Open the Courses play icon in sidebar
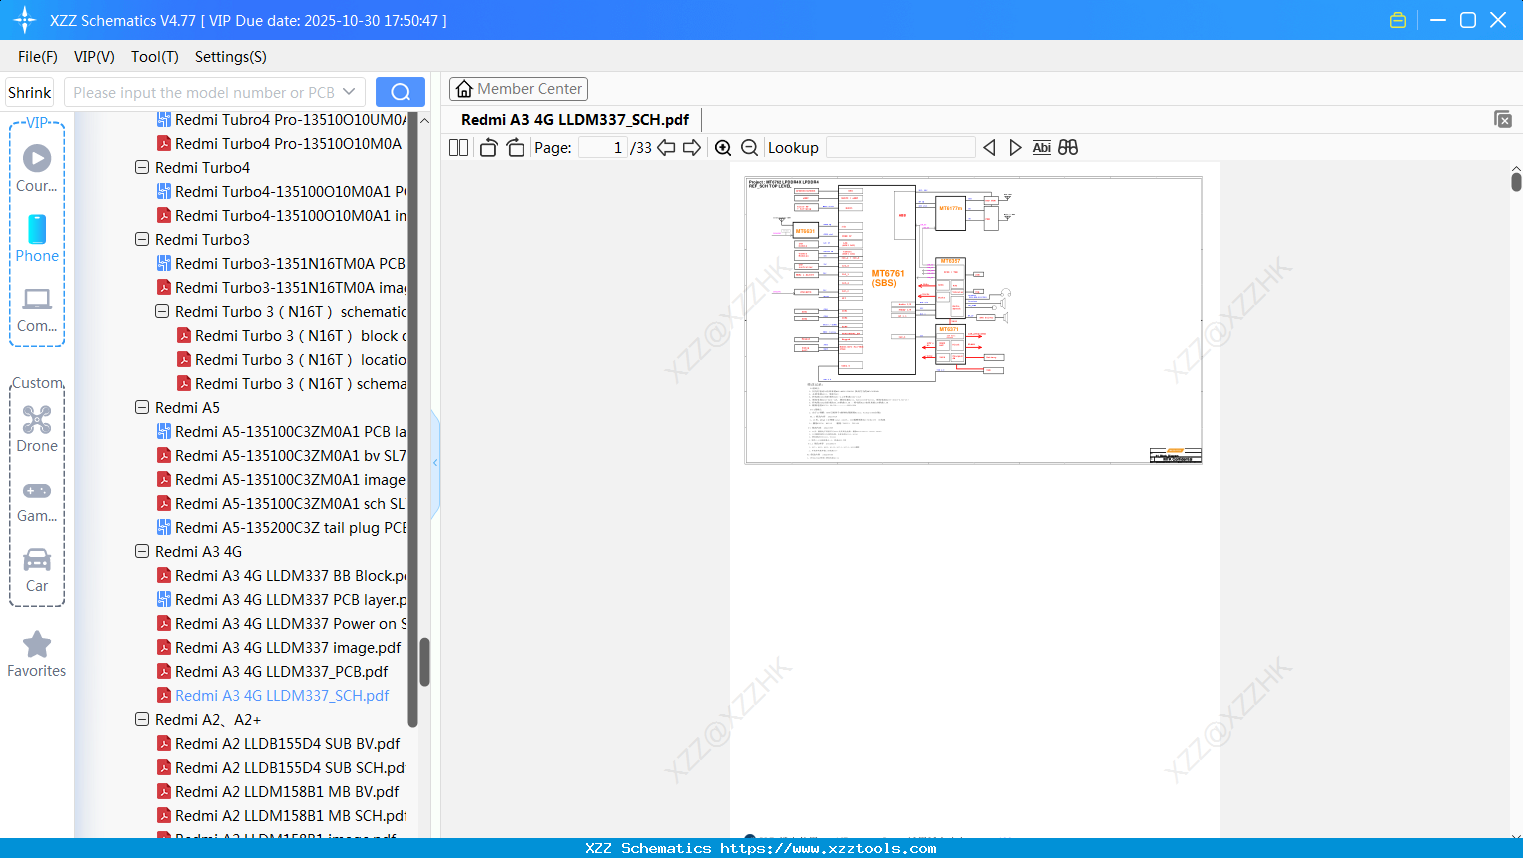Screen dimensions: 1523x858 pos(37,158)
